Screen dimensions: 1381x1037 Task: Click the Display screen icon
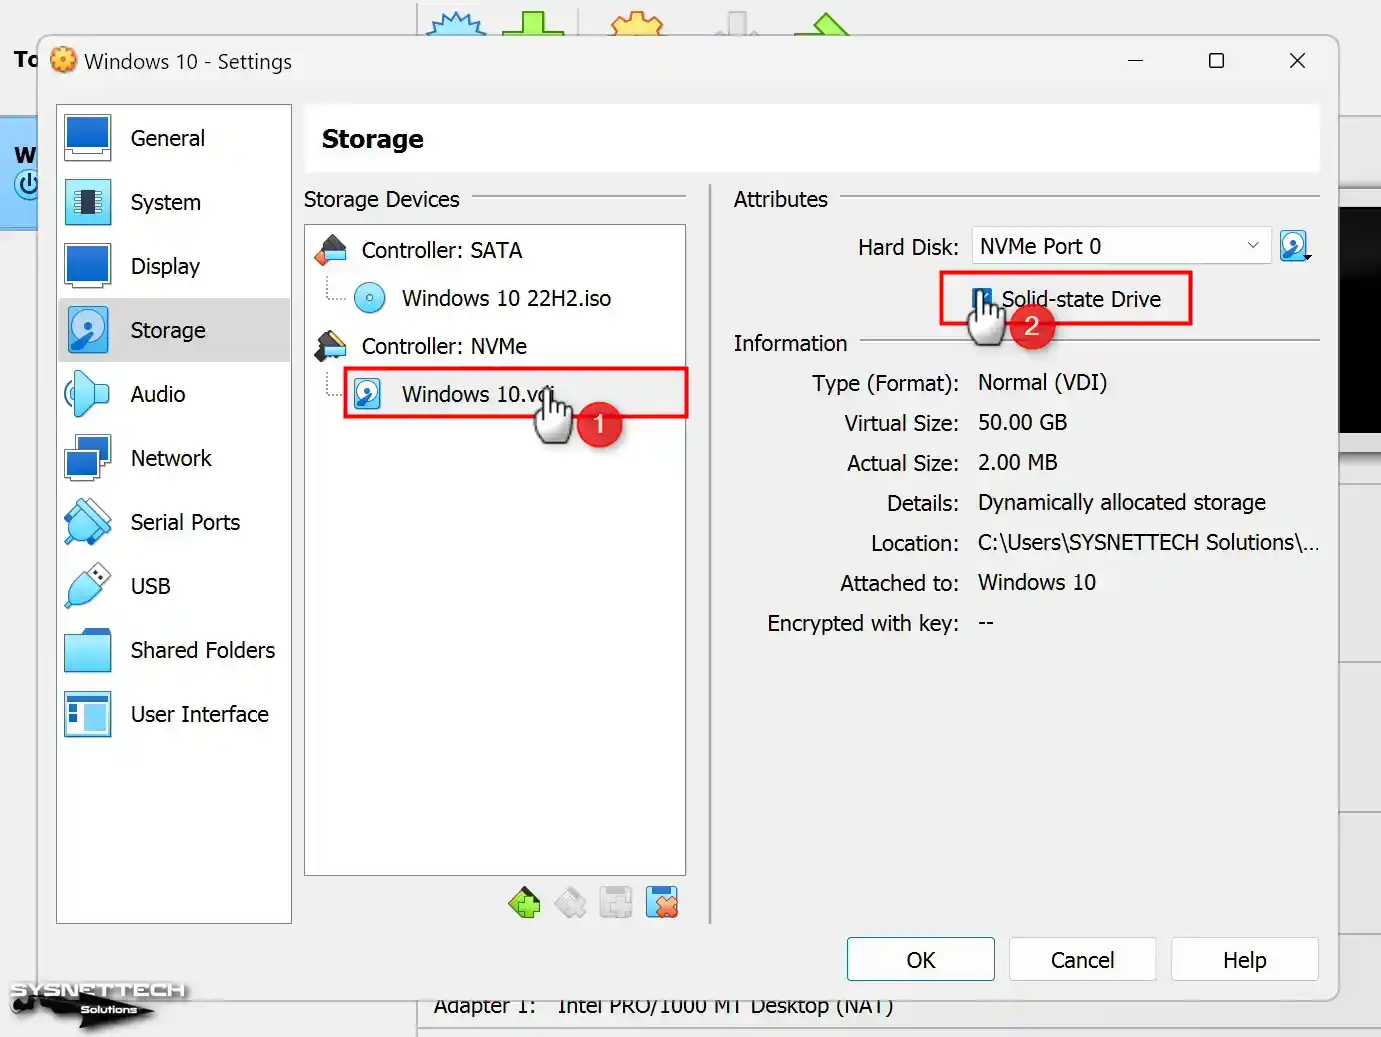pyautogui.click(x=88, y=266)
